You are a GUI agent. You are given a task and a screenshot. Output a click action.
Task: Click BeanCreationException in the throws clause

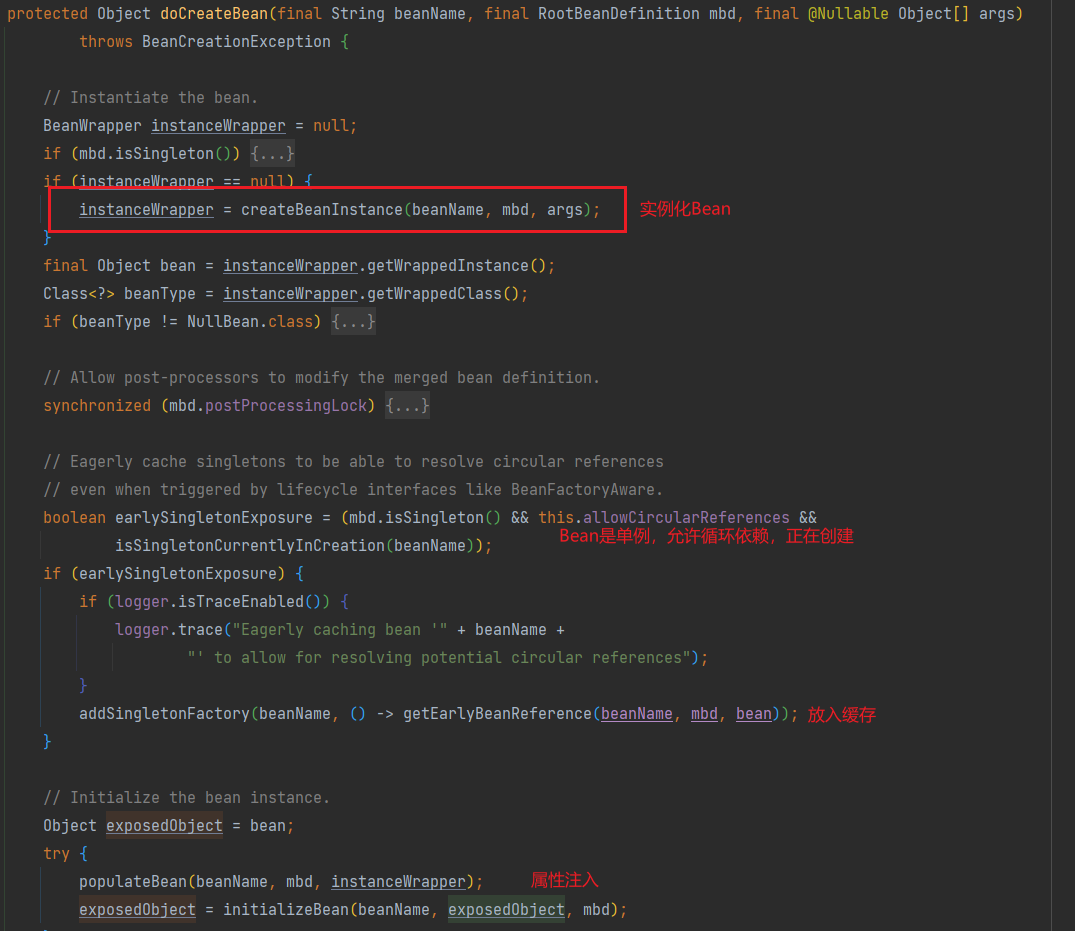tap(236, 42)
